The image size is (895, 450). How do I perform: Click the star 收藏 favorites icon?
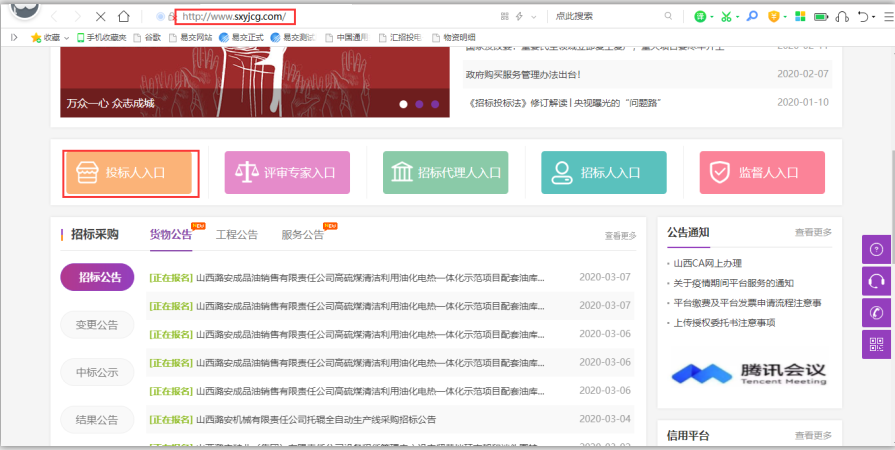(x=36, y=38)
